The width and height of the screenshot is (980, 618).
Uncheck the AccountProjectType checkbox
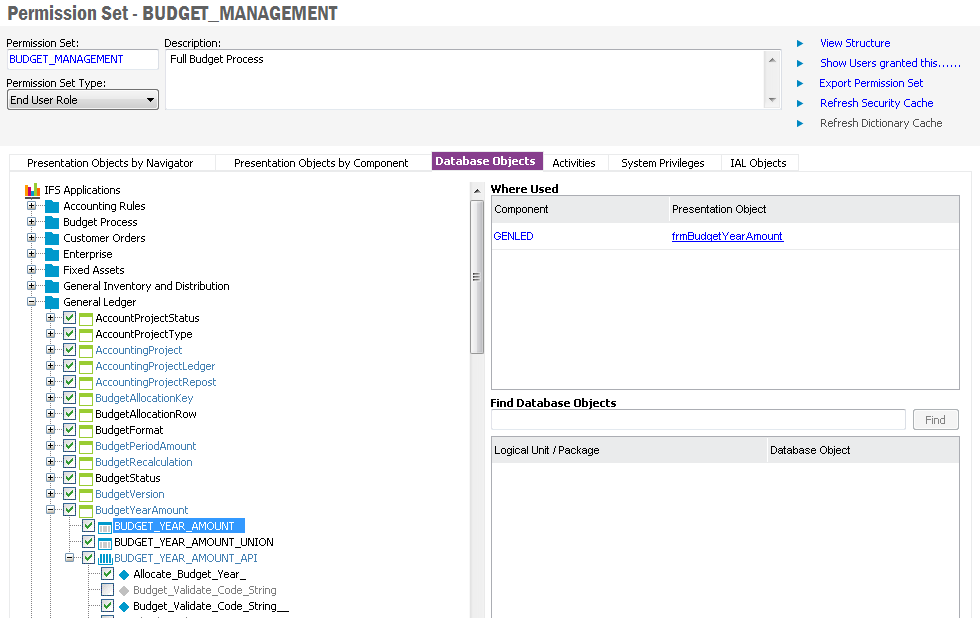pos(69,334)
